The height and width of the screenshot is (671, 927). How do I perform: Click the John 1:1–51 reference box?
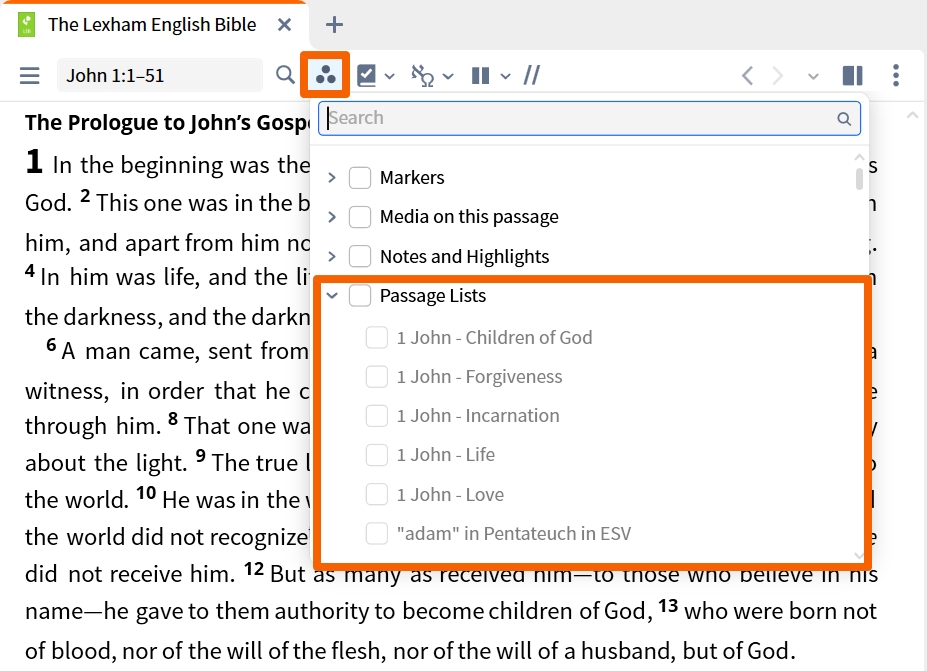160,76
